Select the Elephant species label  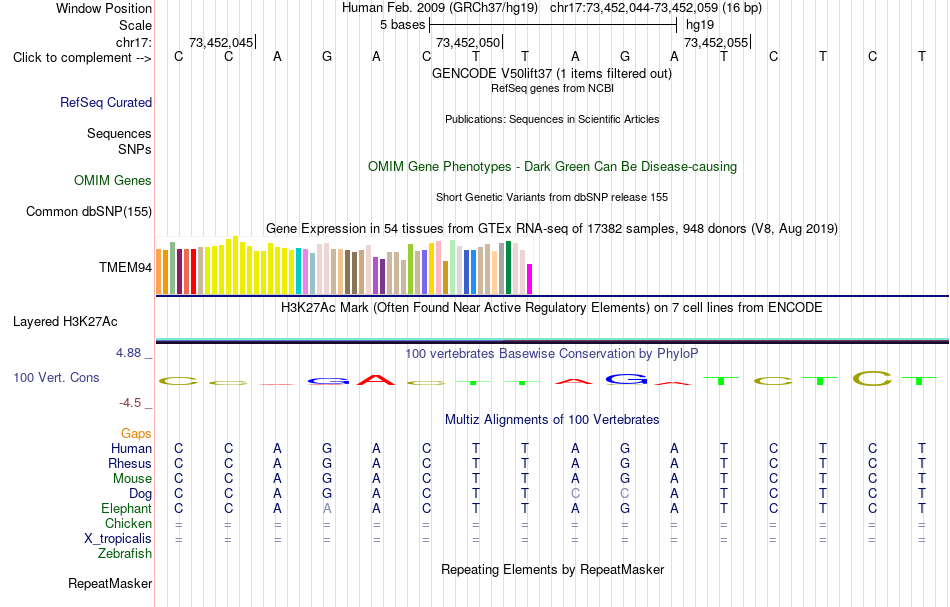tap(127, 509)
